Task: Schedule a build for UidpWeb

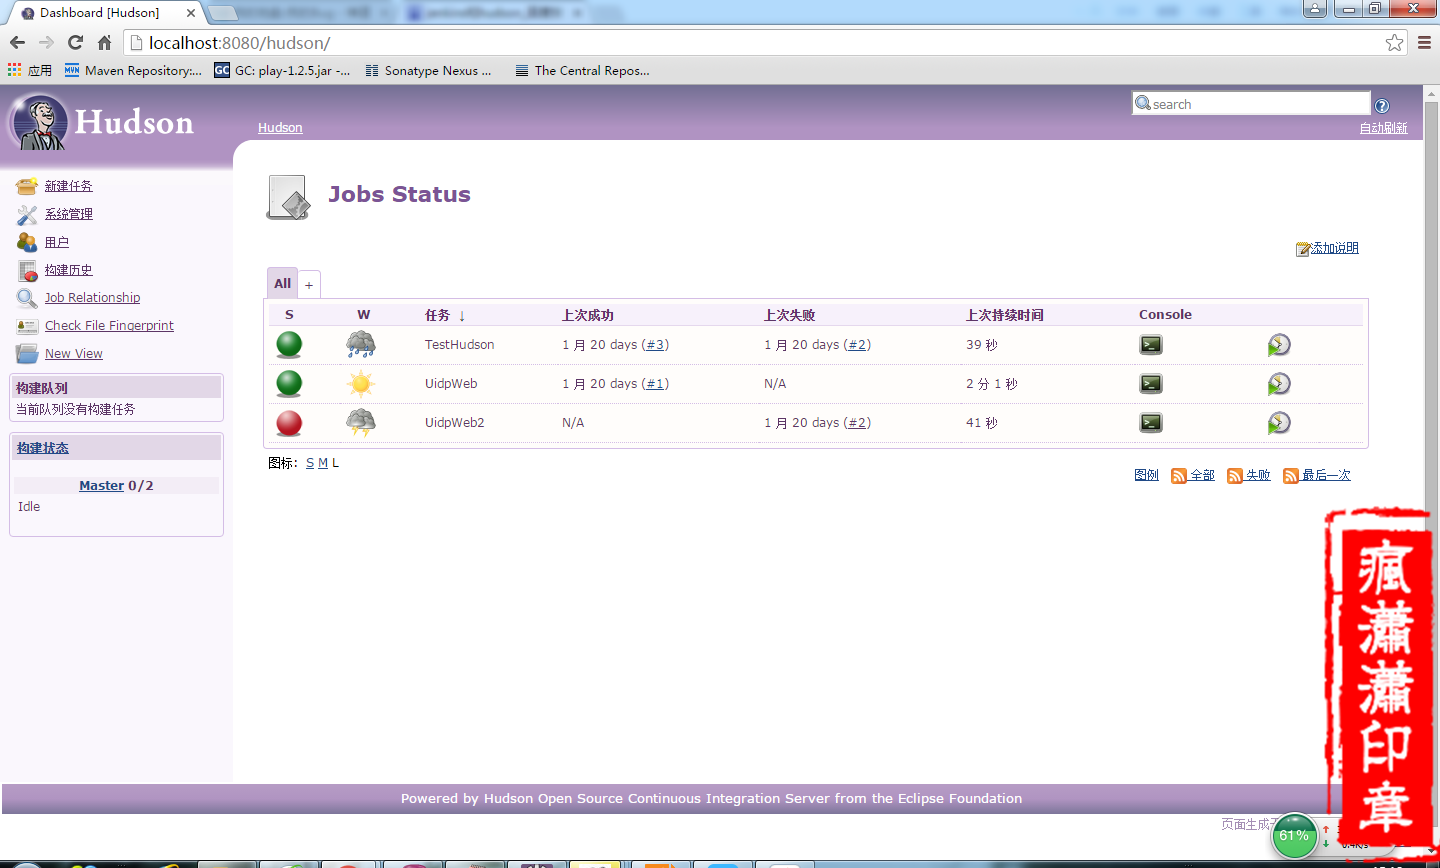Action: pos(1279,384)
